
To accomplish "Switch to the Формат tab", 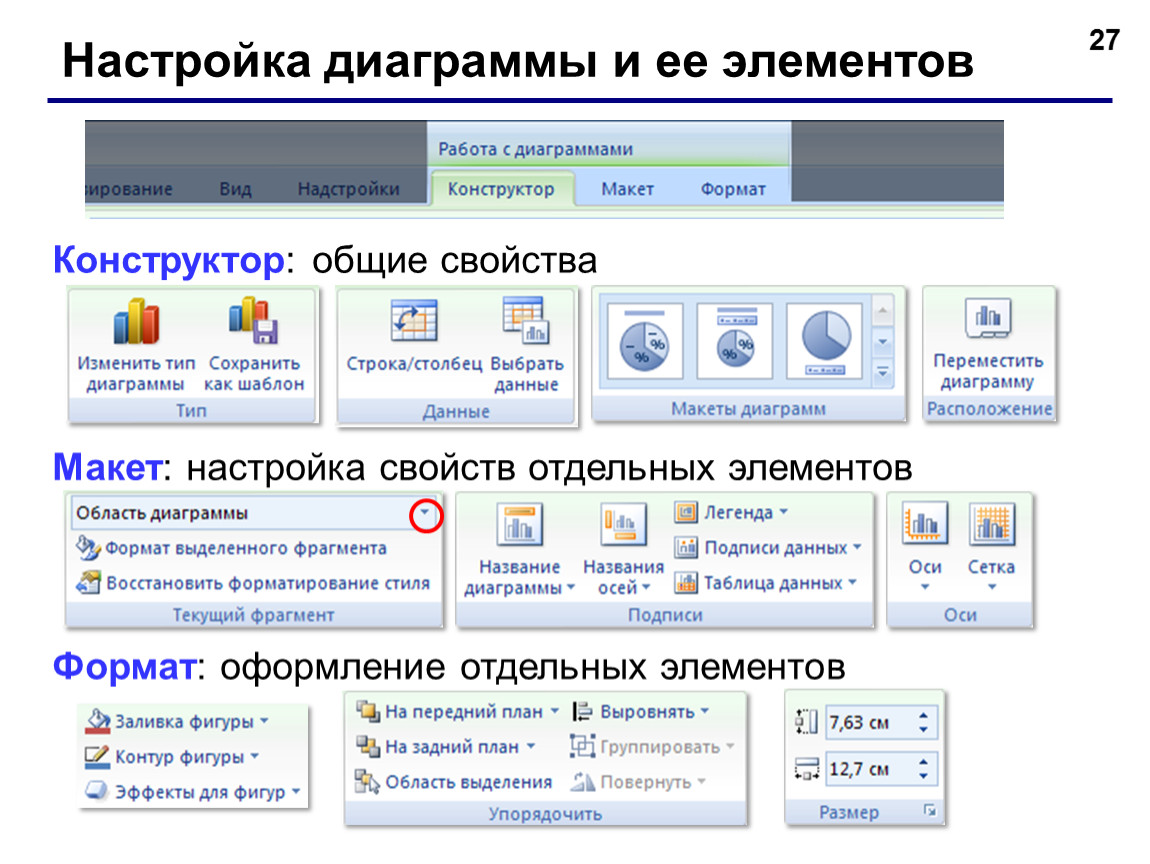I will pyautogui.click(x=733, y=189).
